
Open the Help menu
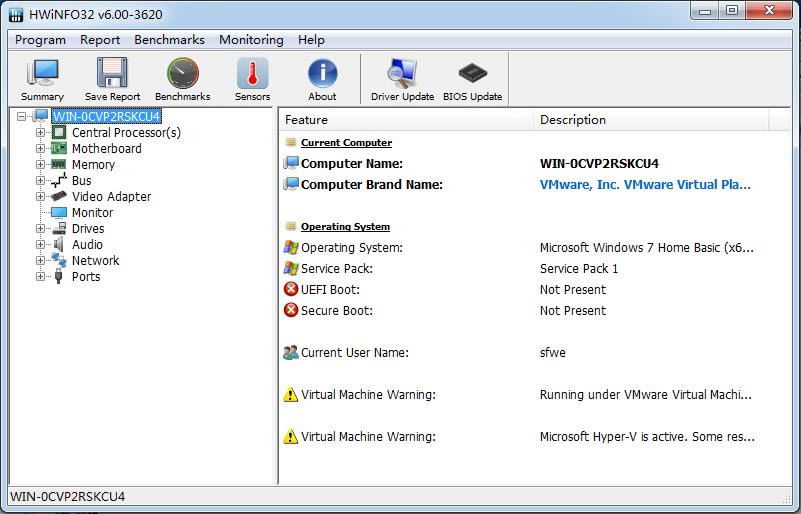(312, 40)
